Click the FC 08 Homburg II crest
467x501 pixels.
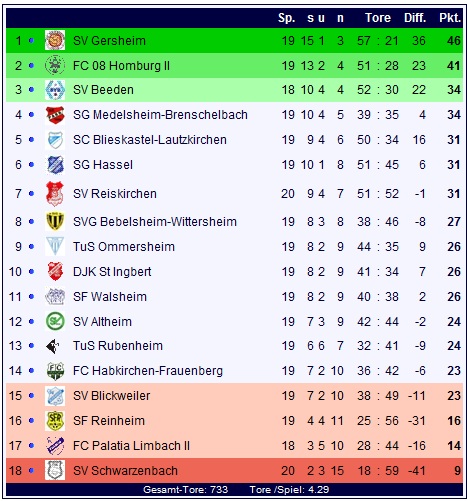tap(55, 65)
